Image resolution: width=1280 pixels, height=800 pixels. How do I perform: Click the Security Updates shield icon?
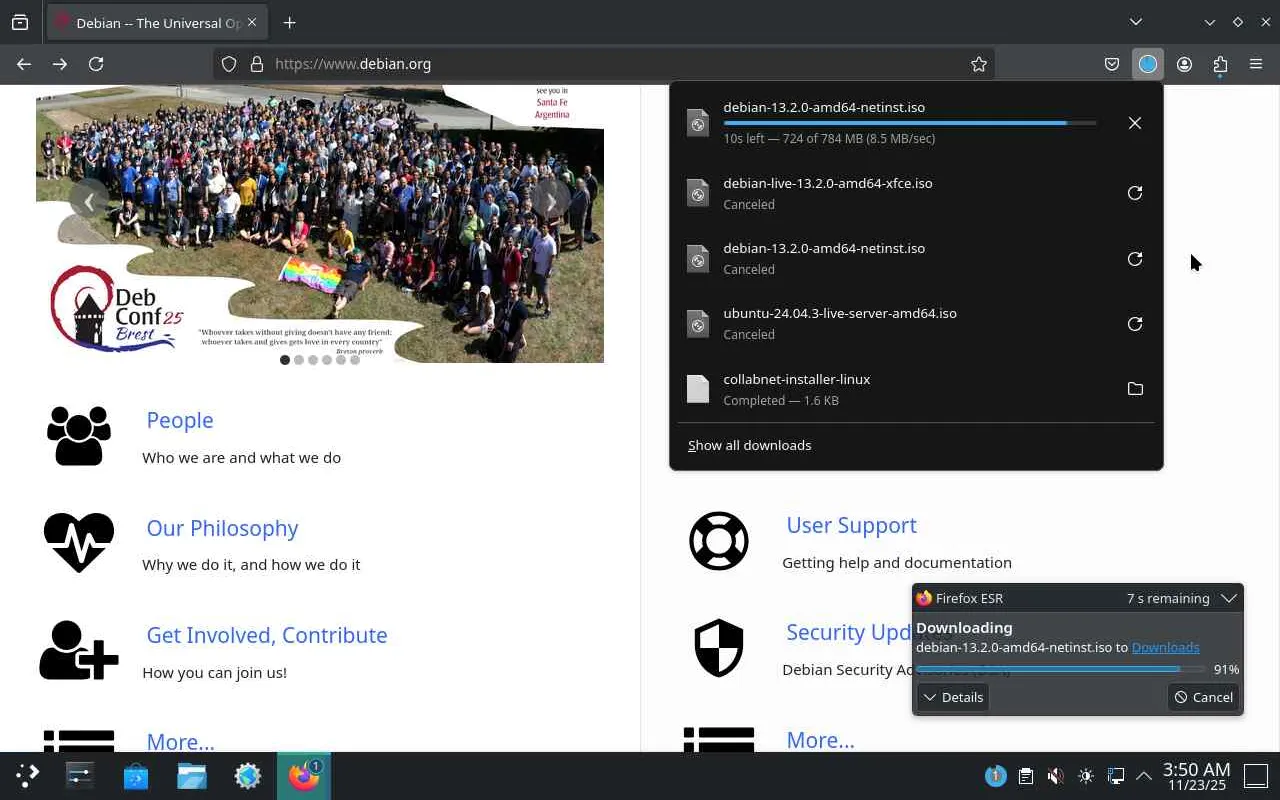719,648
